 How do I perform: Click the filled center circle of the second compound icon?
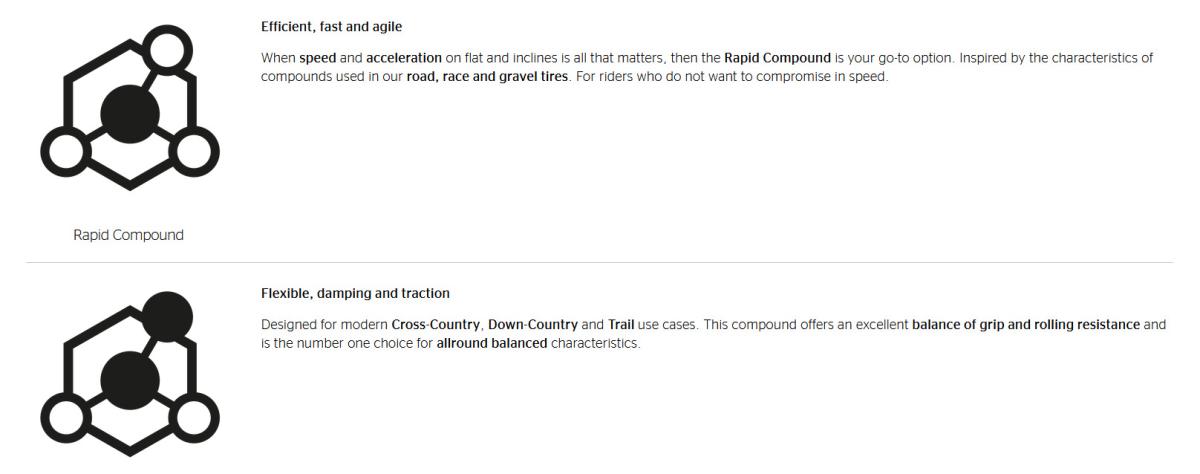tap(130, 379)
